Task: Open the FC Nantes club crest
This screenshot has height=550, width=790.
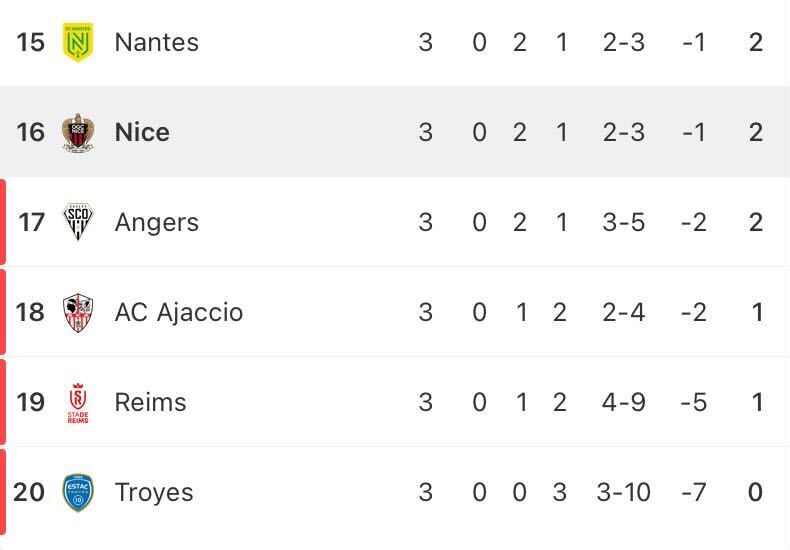Action: [x=78, y=42]
